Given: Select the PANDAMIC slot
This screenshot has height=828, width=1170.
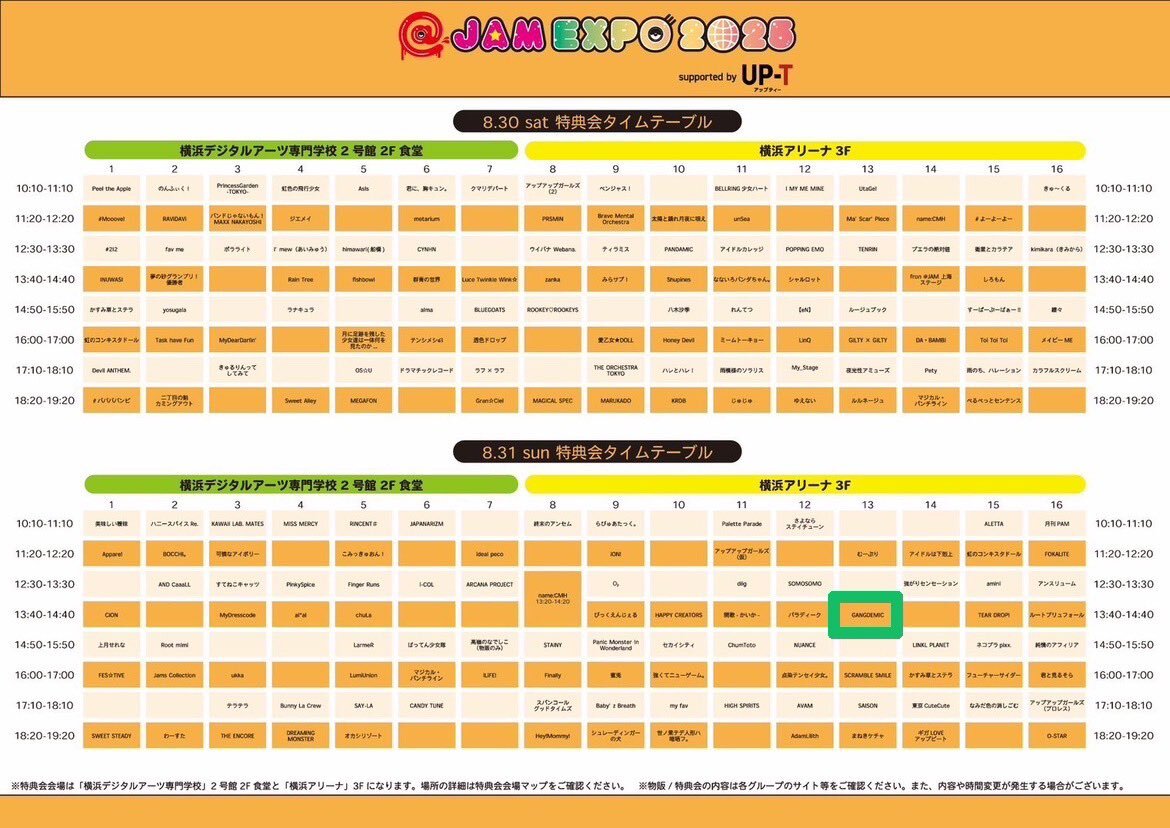Looking at the screenshot, I should [x=679, y=249].
